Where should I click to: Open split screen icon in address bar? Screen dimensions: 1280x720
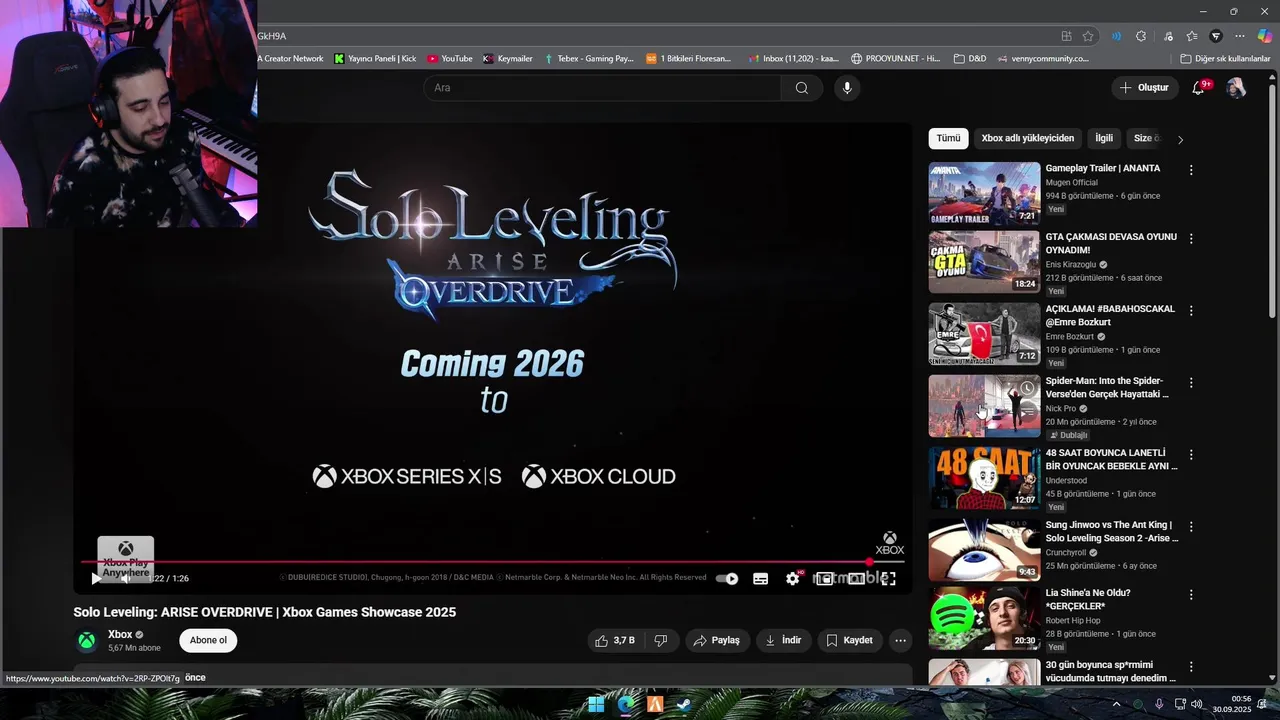click(1066, 36)
